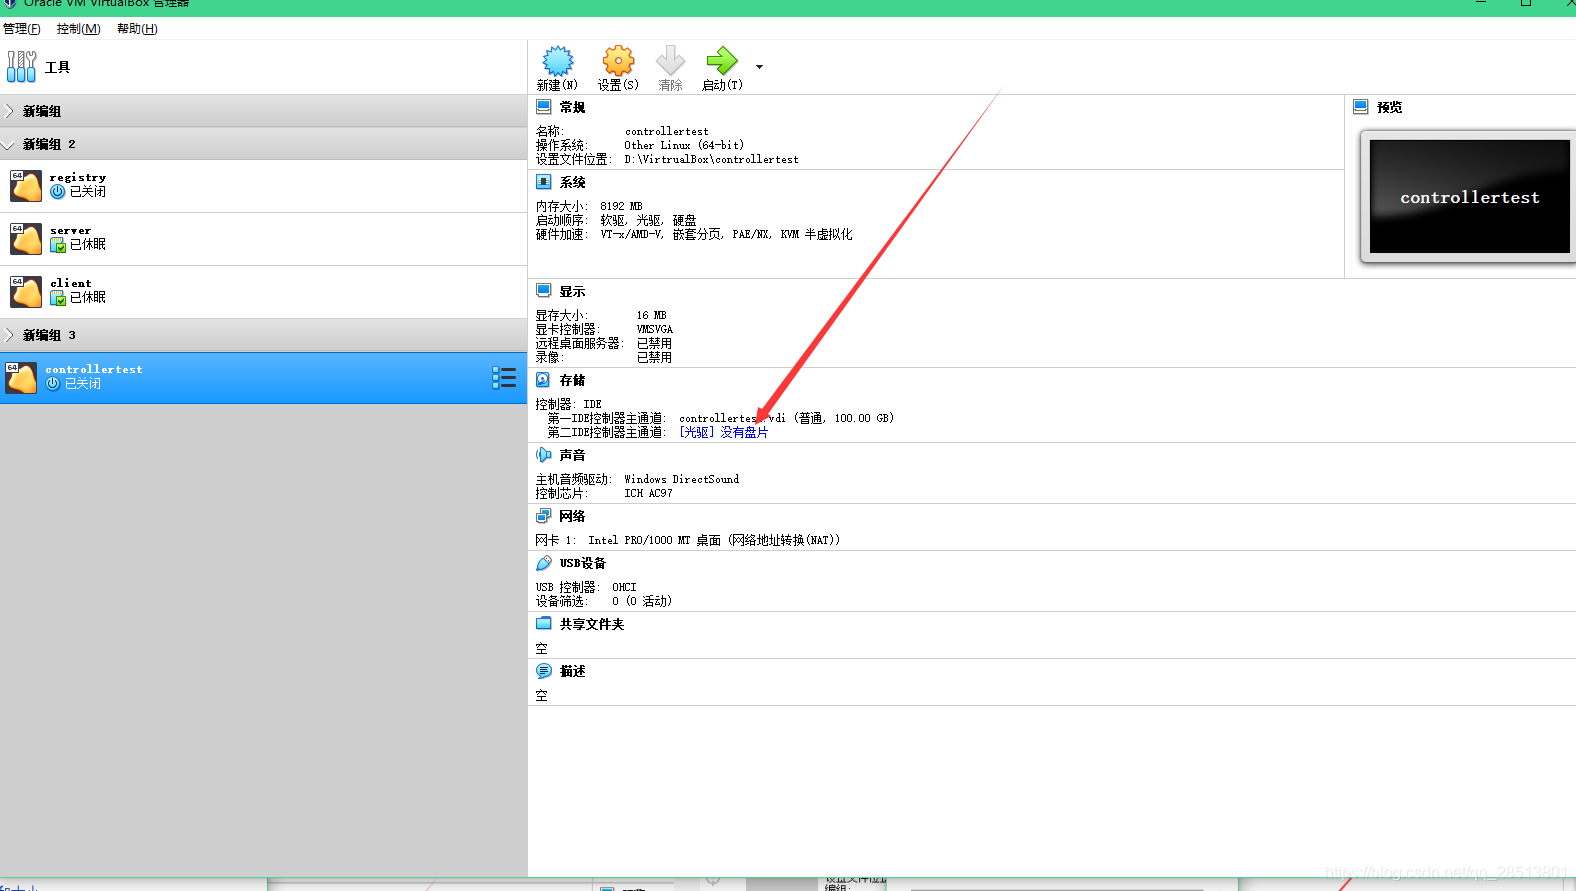The height and width of the screenshot is (891, 1576).
Task: Click the 存储 section disk icon
Action: [x=543, y=380]
